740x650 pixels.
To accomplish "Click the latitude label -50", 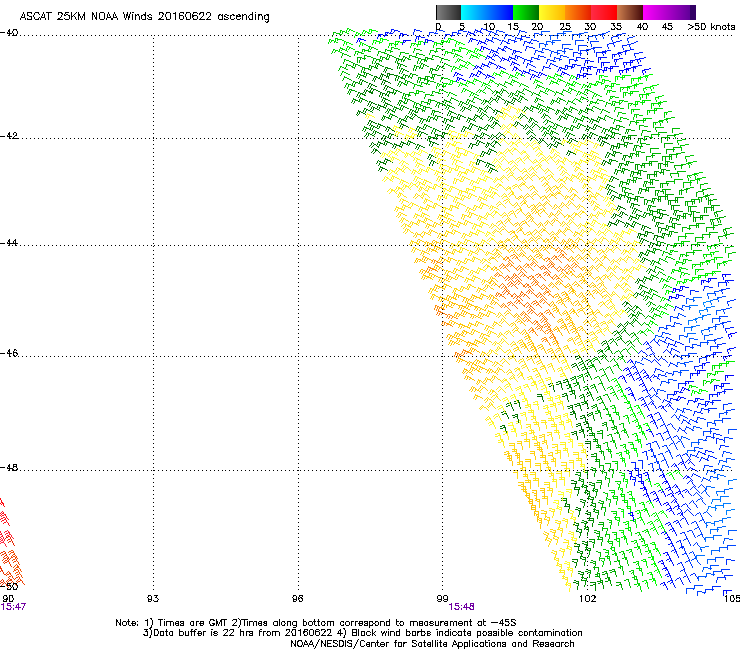I will pos(9,587).
